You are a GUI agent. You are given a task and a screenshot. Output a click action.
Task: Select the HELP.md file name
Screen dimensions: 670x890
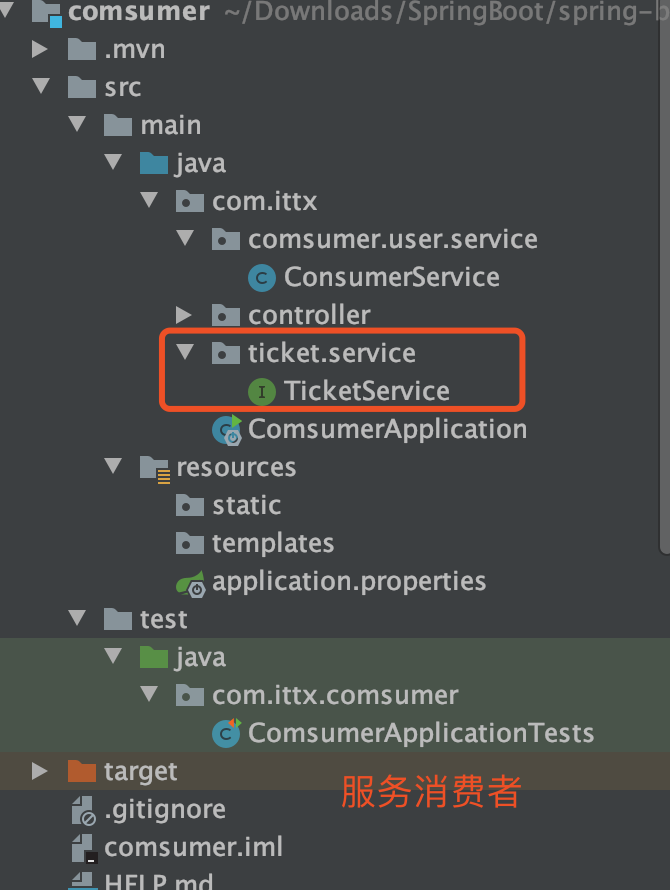pos(159,881)
